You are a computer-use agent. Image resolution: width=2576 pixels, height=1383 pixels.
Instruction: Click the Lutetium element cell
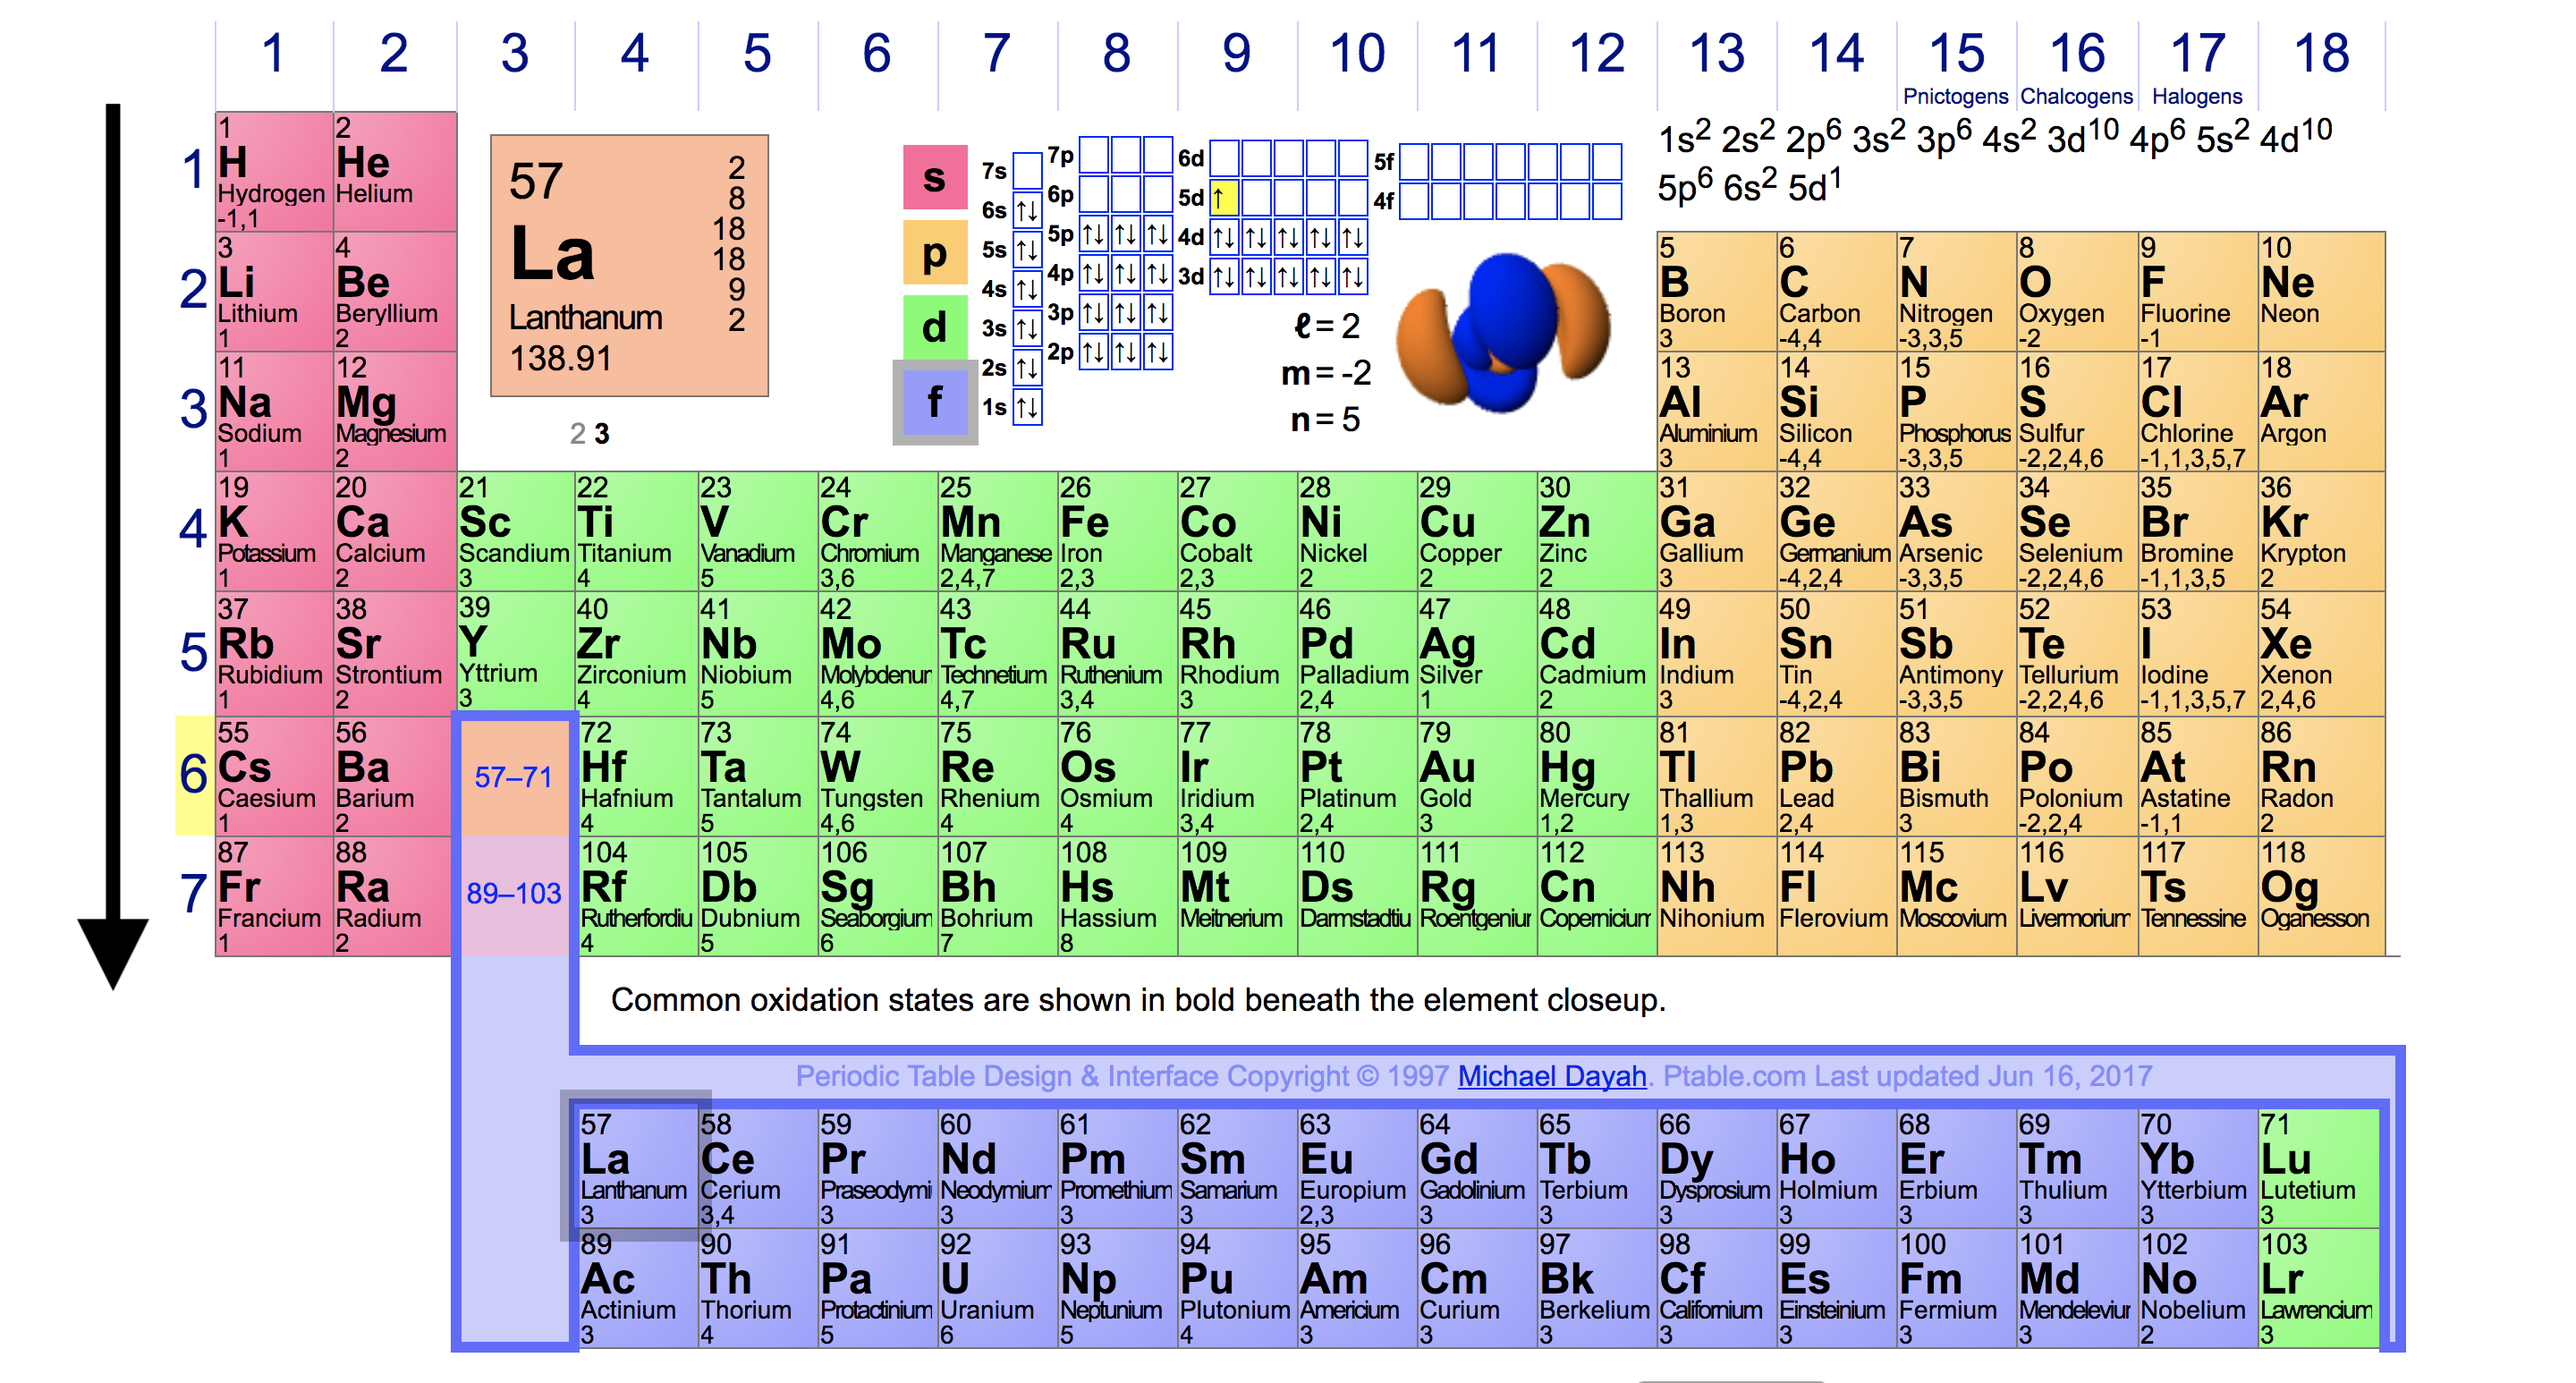pos(2318,1168)
